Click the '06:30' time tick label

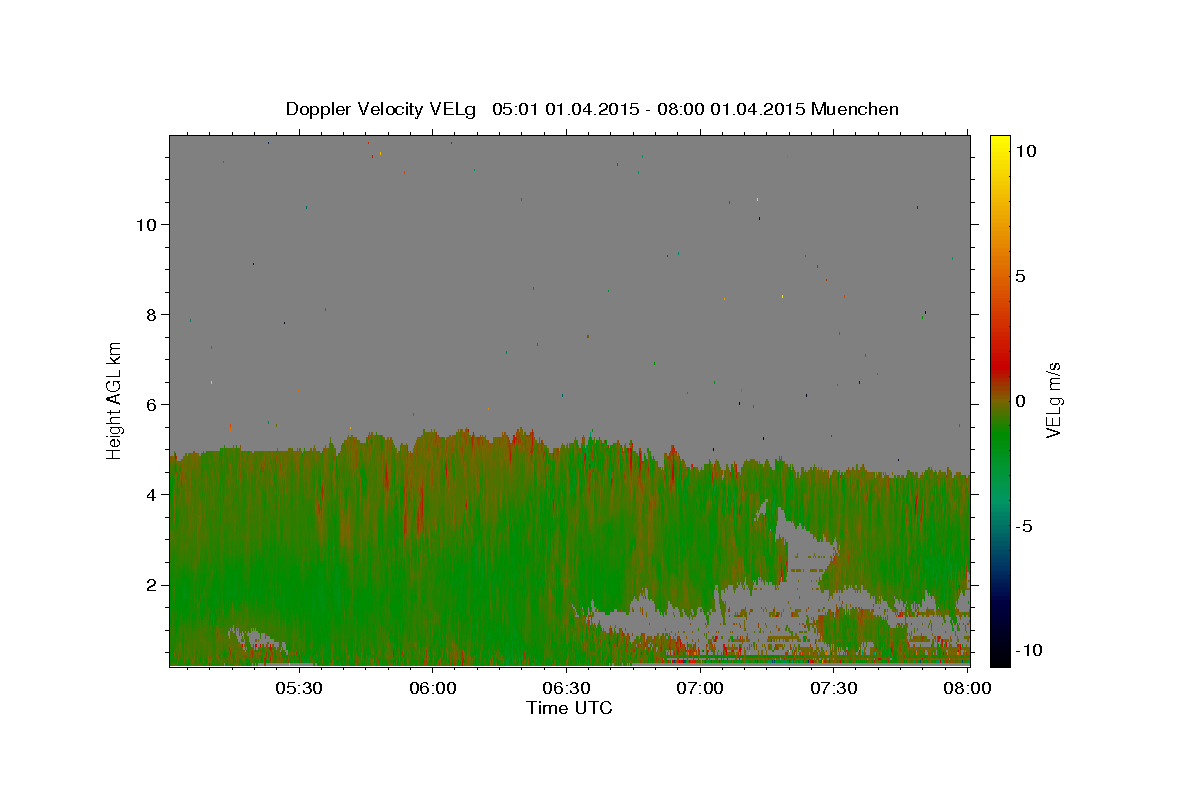[x=566, y=688]
